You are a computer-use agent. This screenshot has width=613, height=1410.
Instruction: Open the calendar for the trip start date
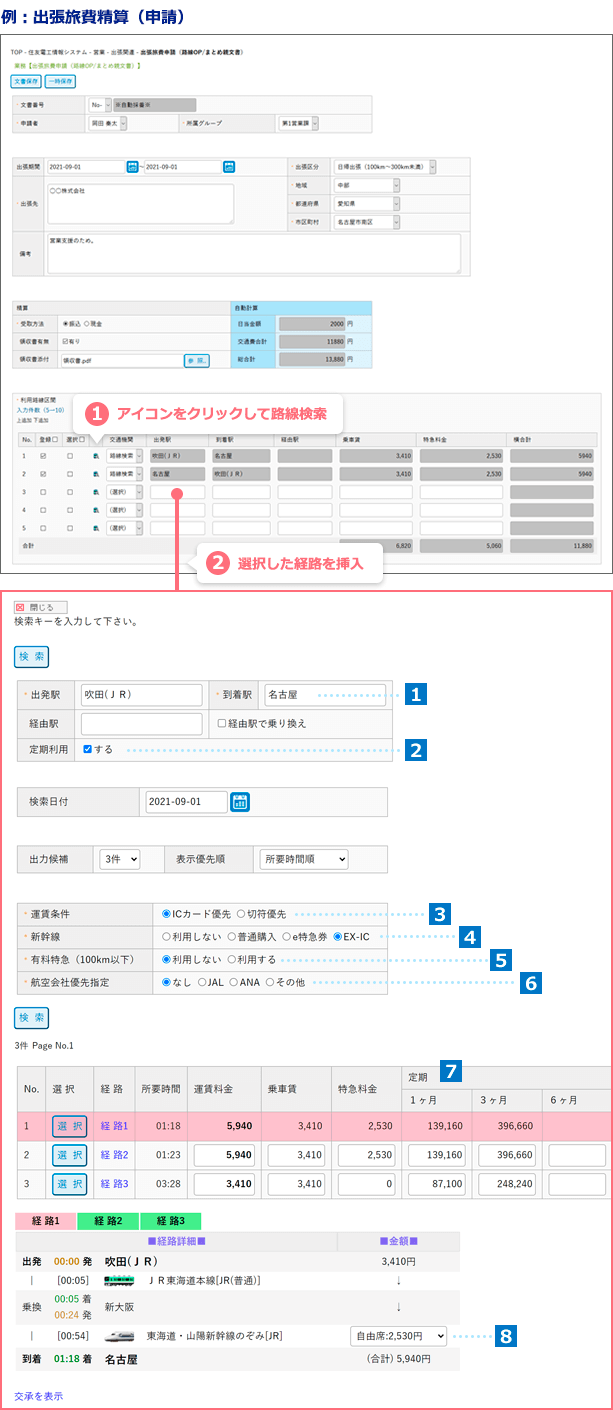(x=132, y=167)
